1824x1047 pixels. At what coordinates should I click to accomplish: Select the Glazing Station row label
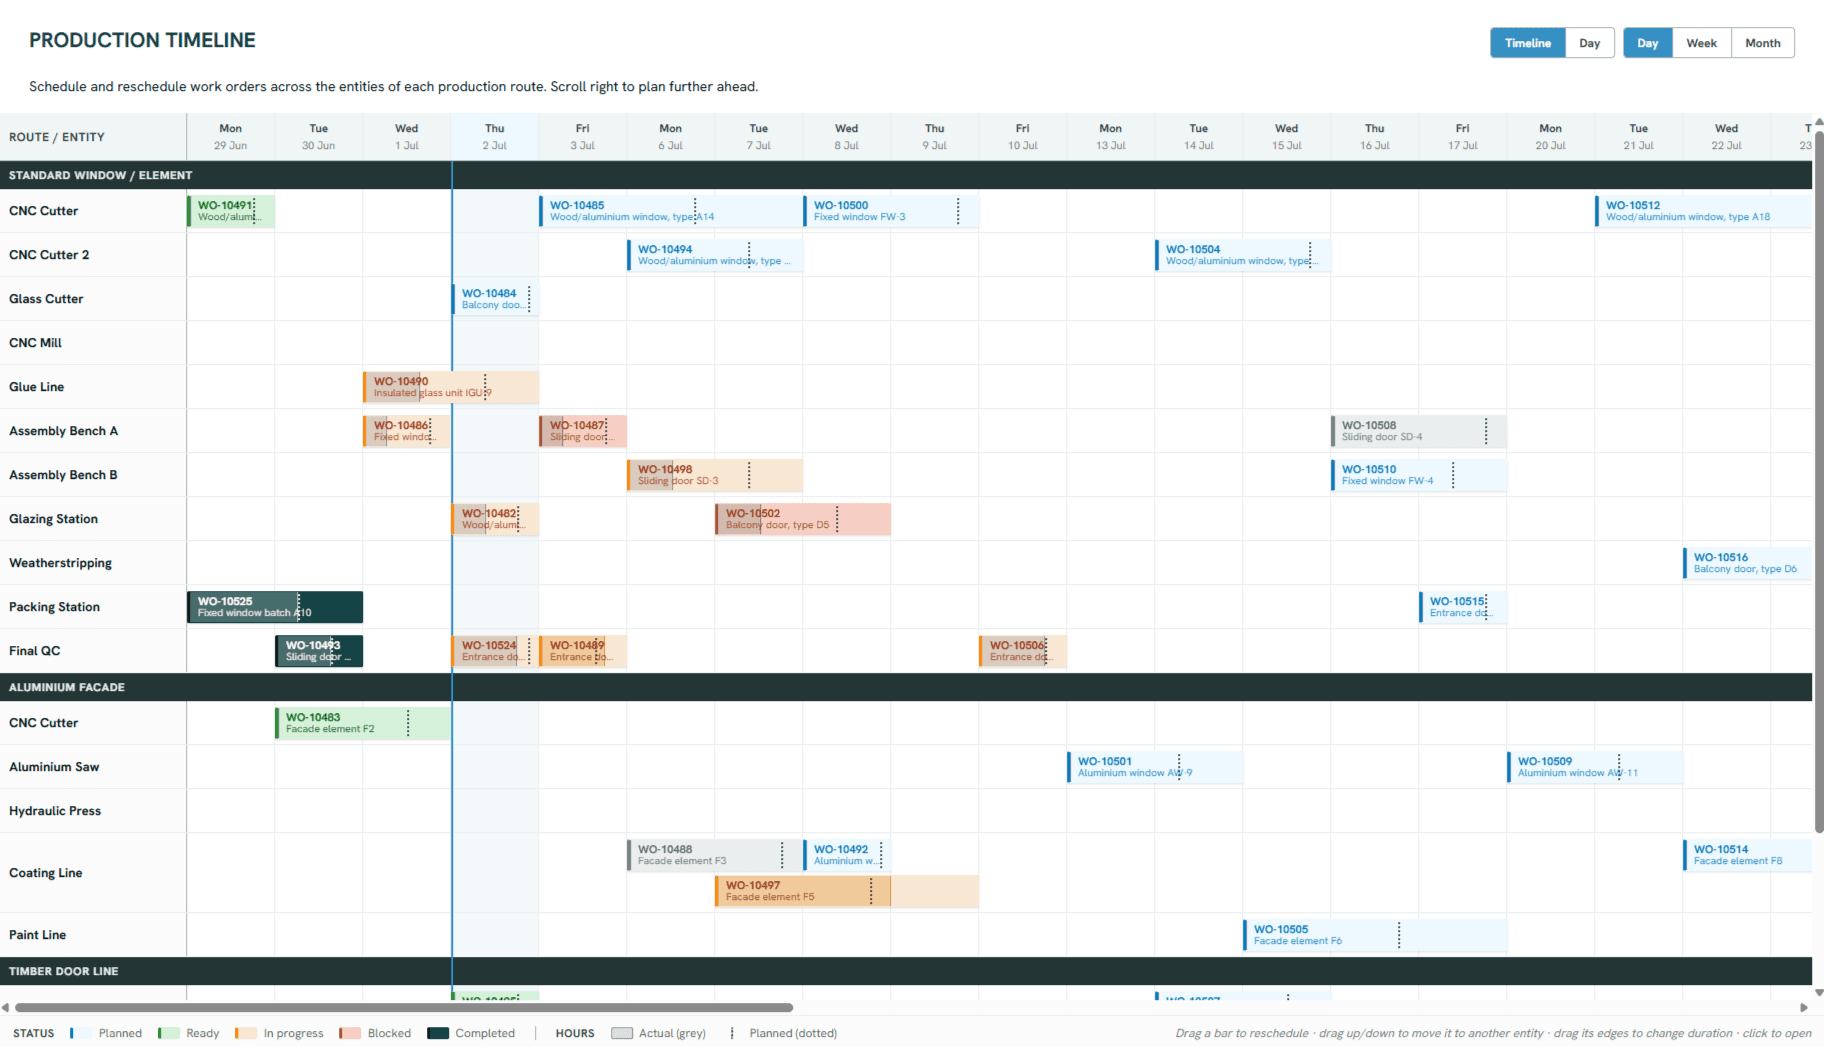coord(53,519)
